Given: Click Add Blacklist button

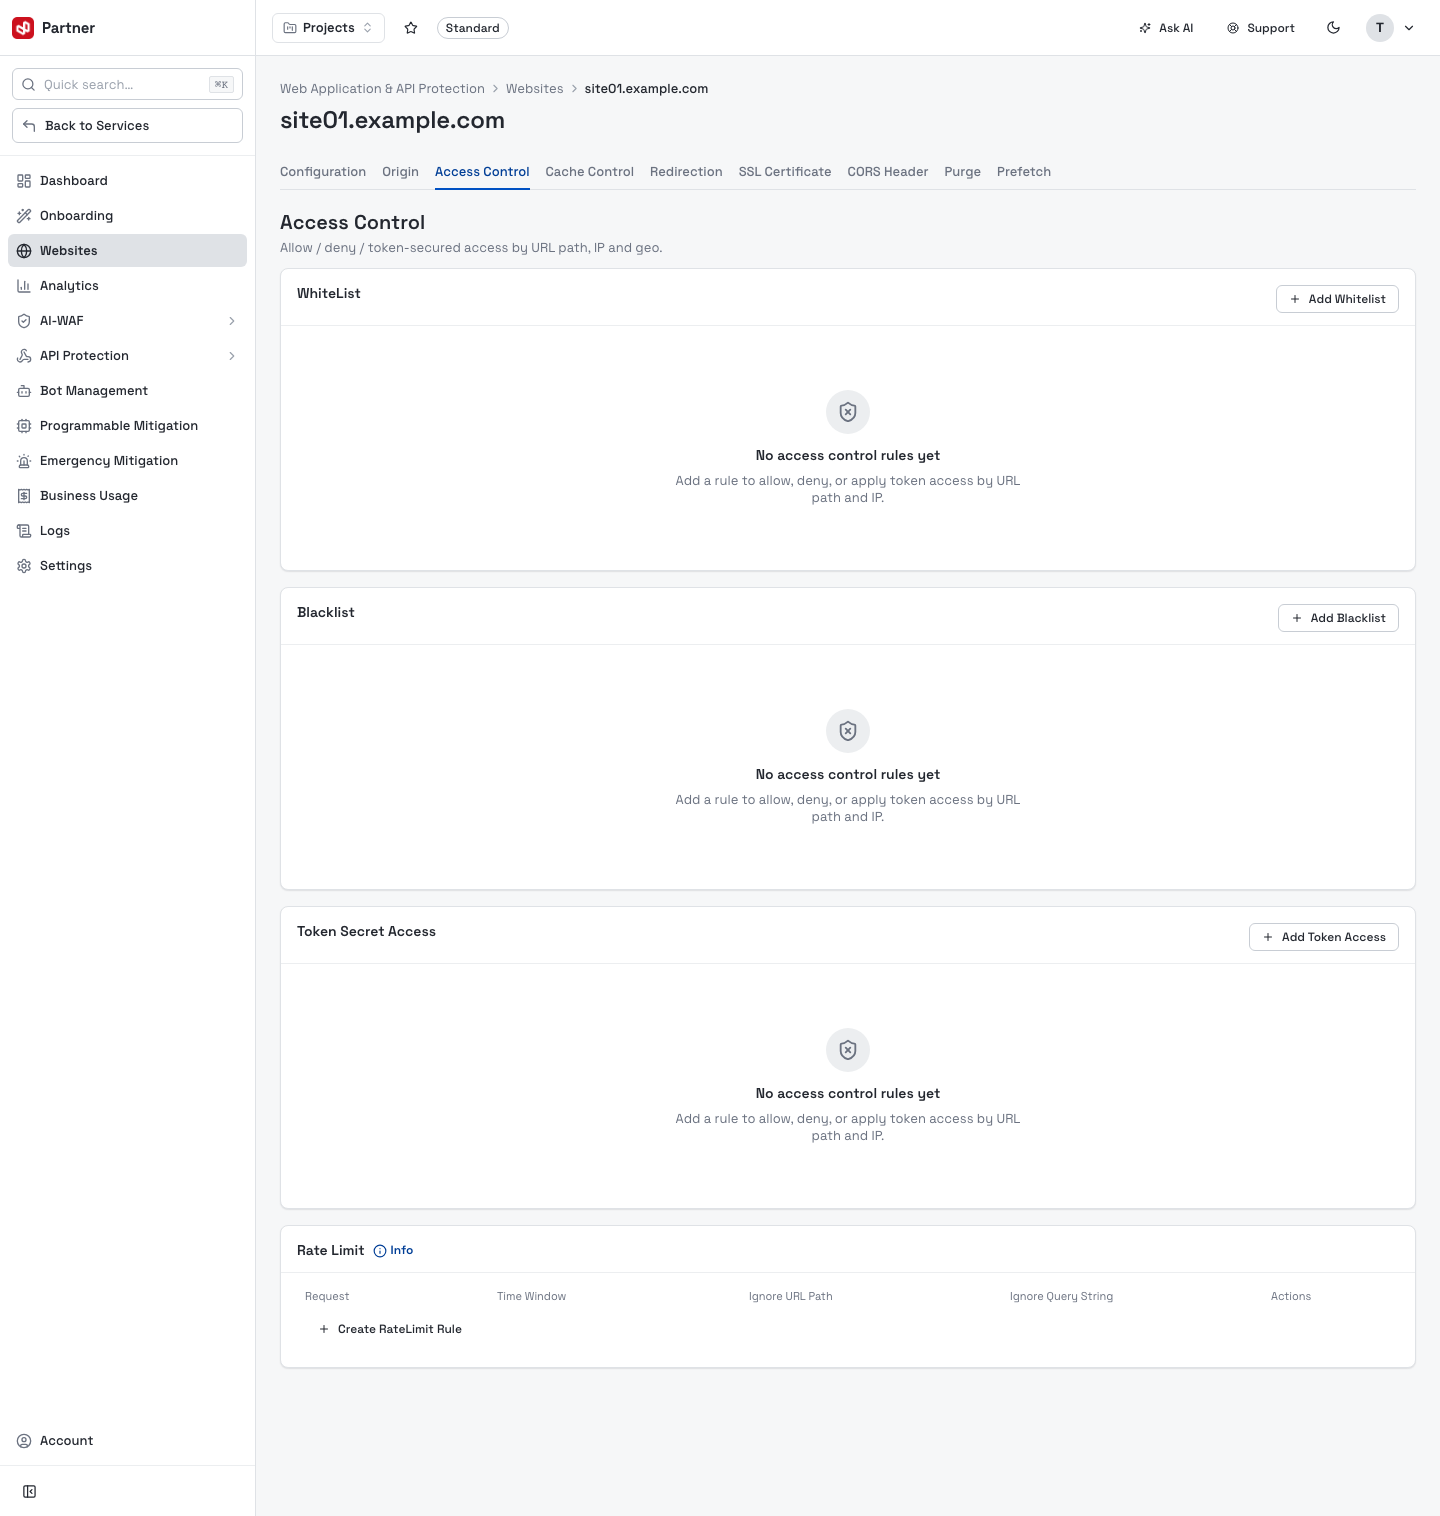Looking at the screenshot, I should tap(1338, 618).
